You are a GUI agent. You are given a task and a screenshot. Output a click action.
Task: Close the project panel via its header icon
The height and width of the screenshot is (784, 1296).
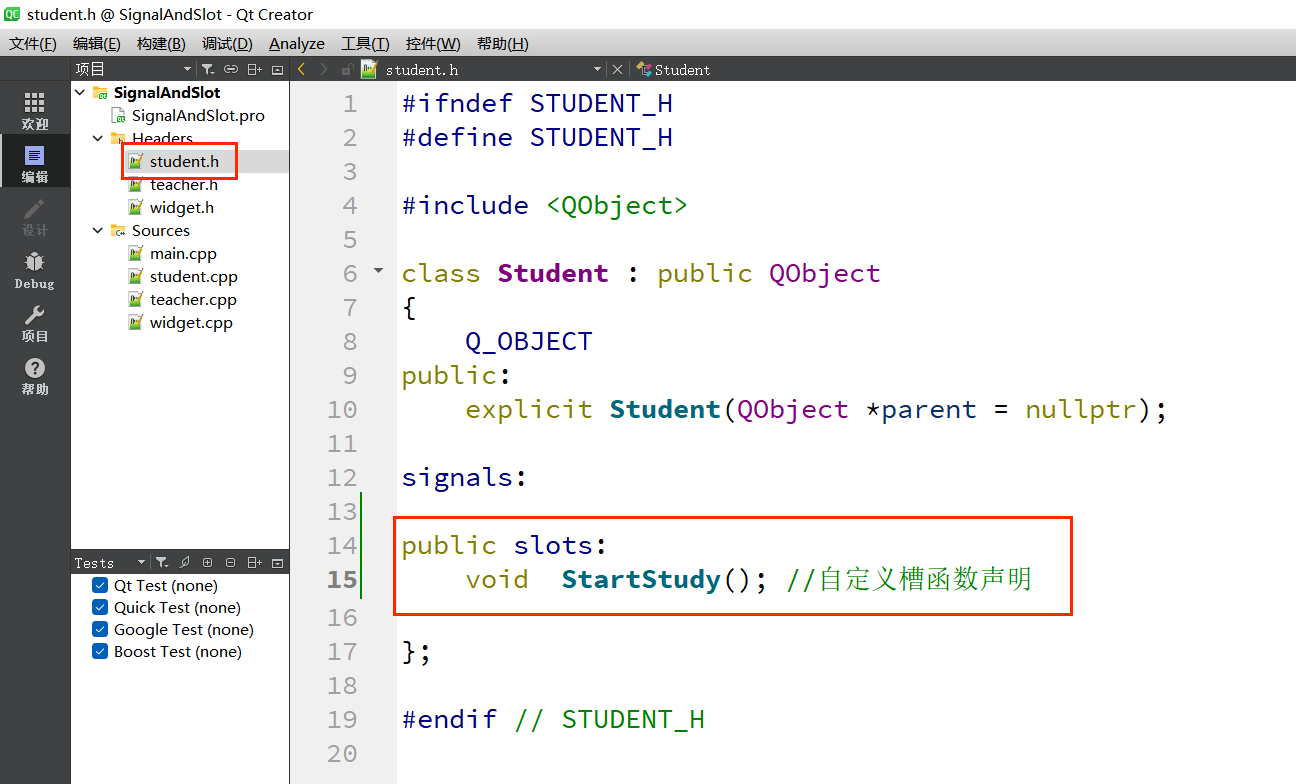point(277,69)
